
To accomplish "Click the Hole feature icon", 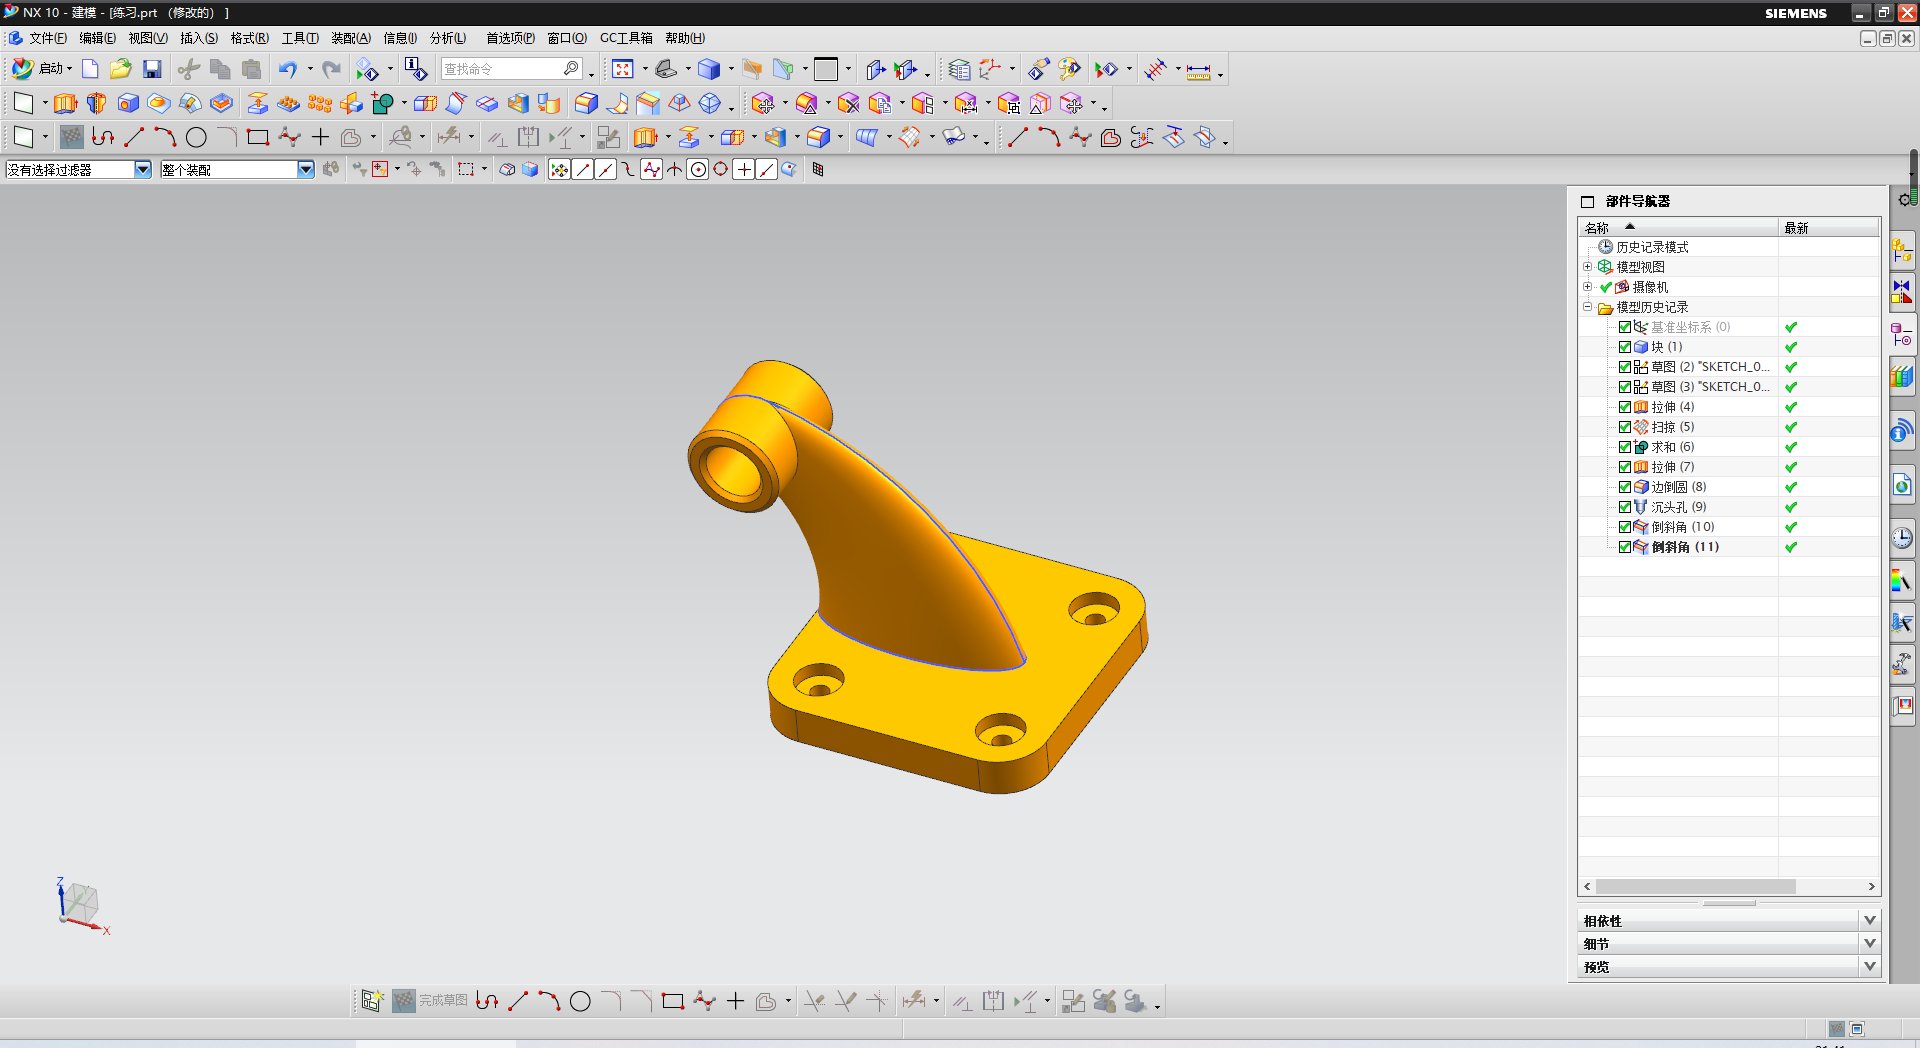I will (x=128, y=103).
